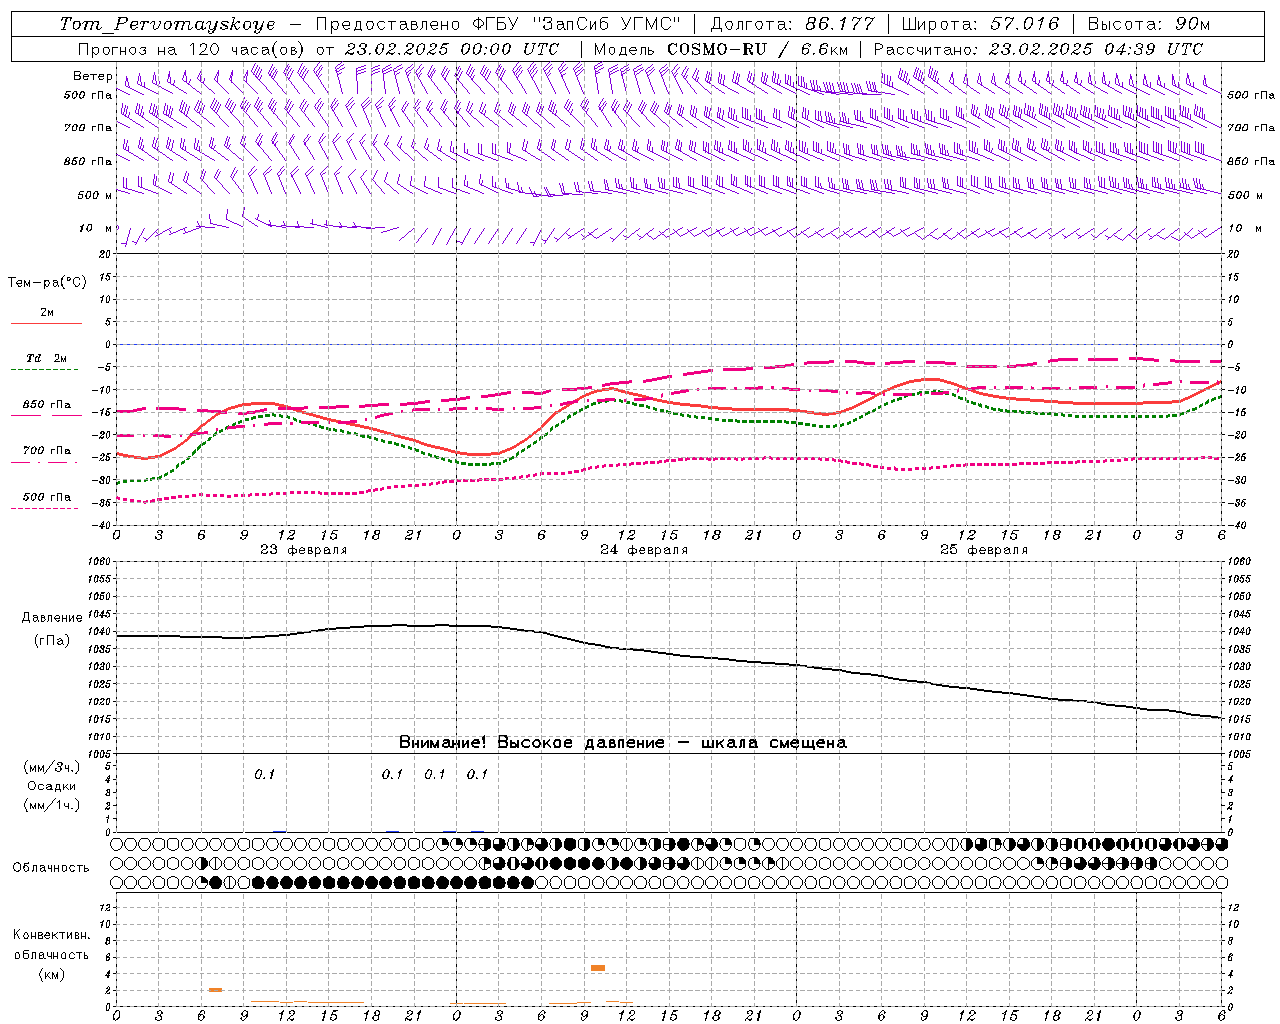Click the date label 25 февраля

984,550
